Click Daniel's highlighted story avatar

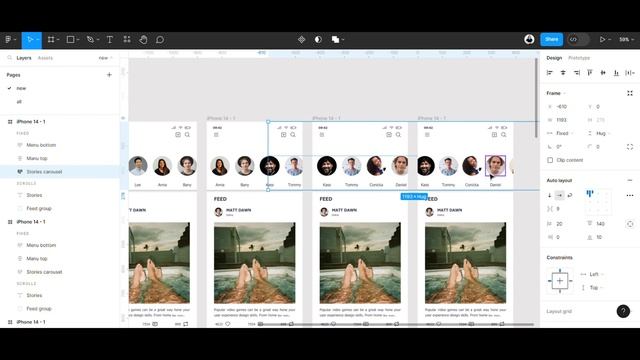pyautogui.click(x=495, y=166)
